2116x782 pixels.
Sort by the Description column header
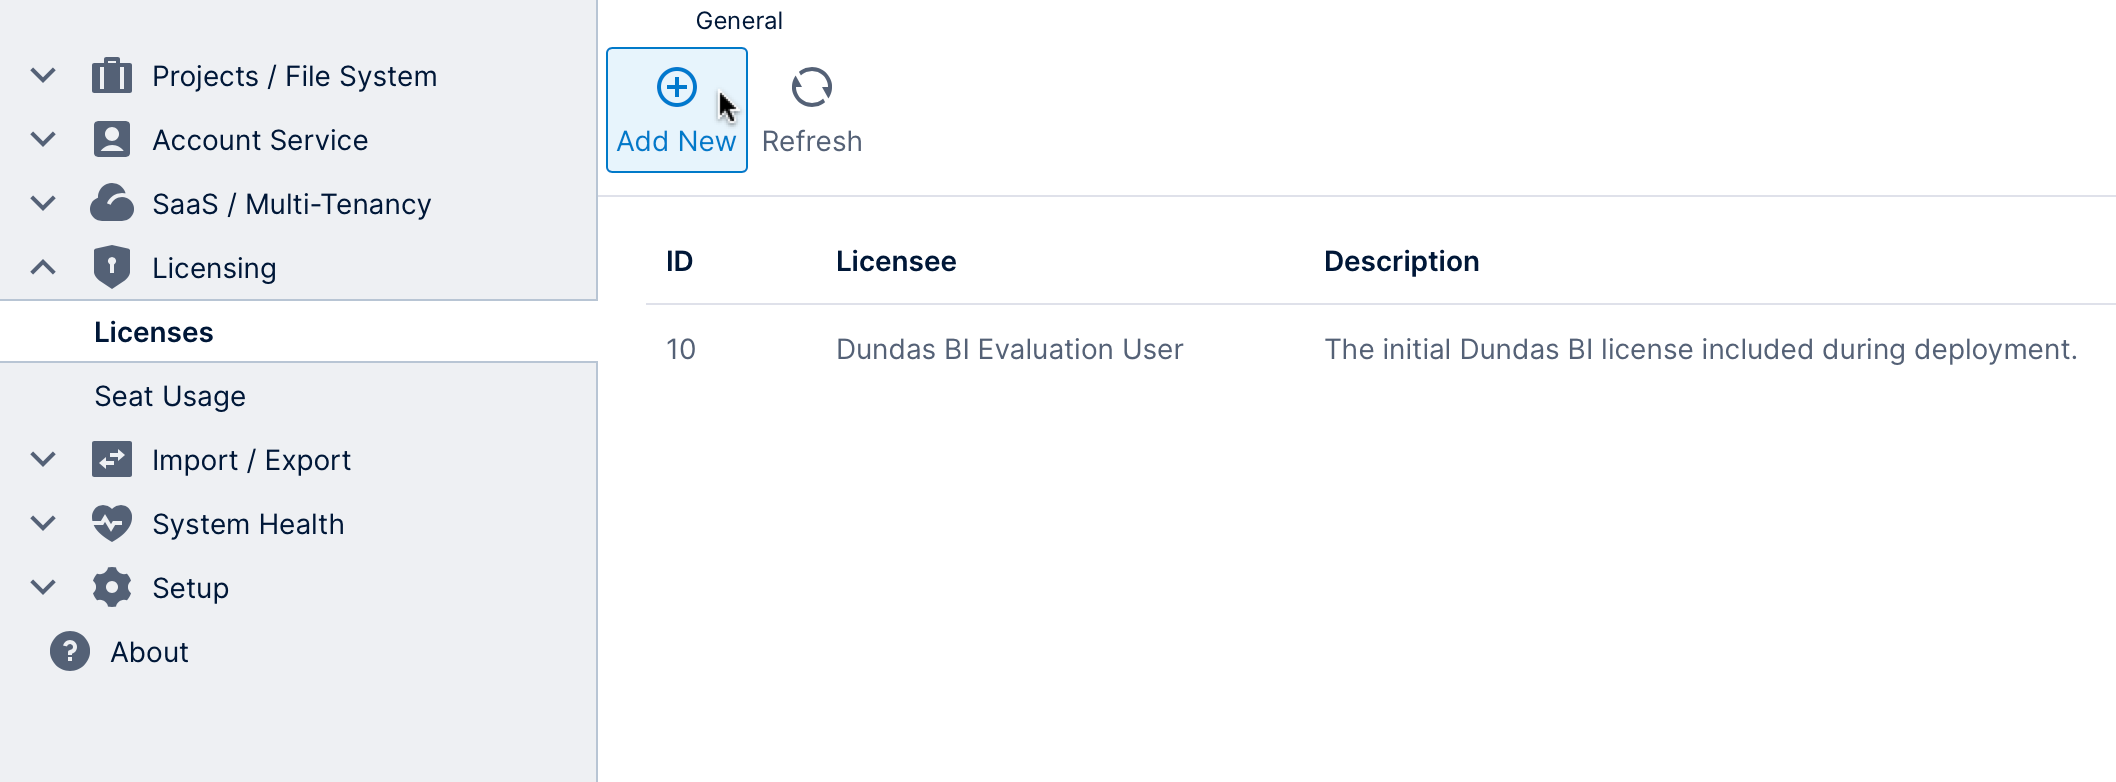[1402, 261]
